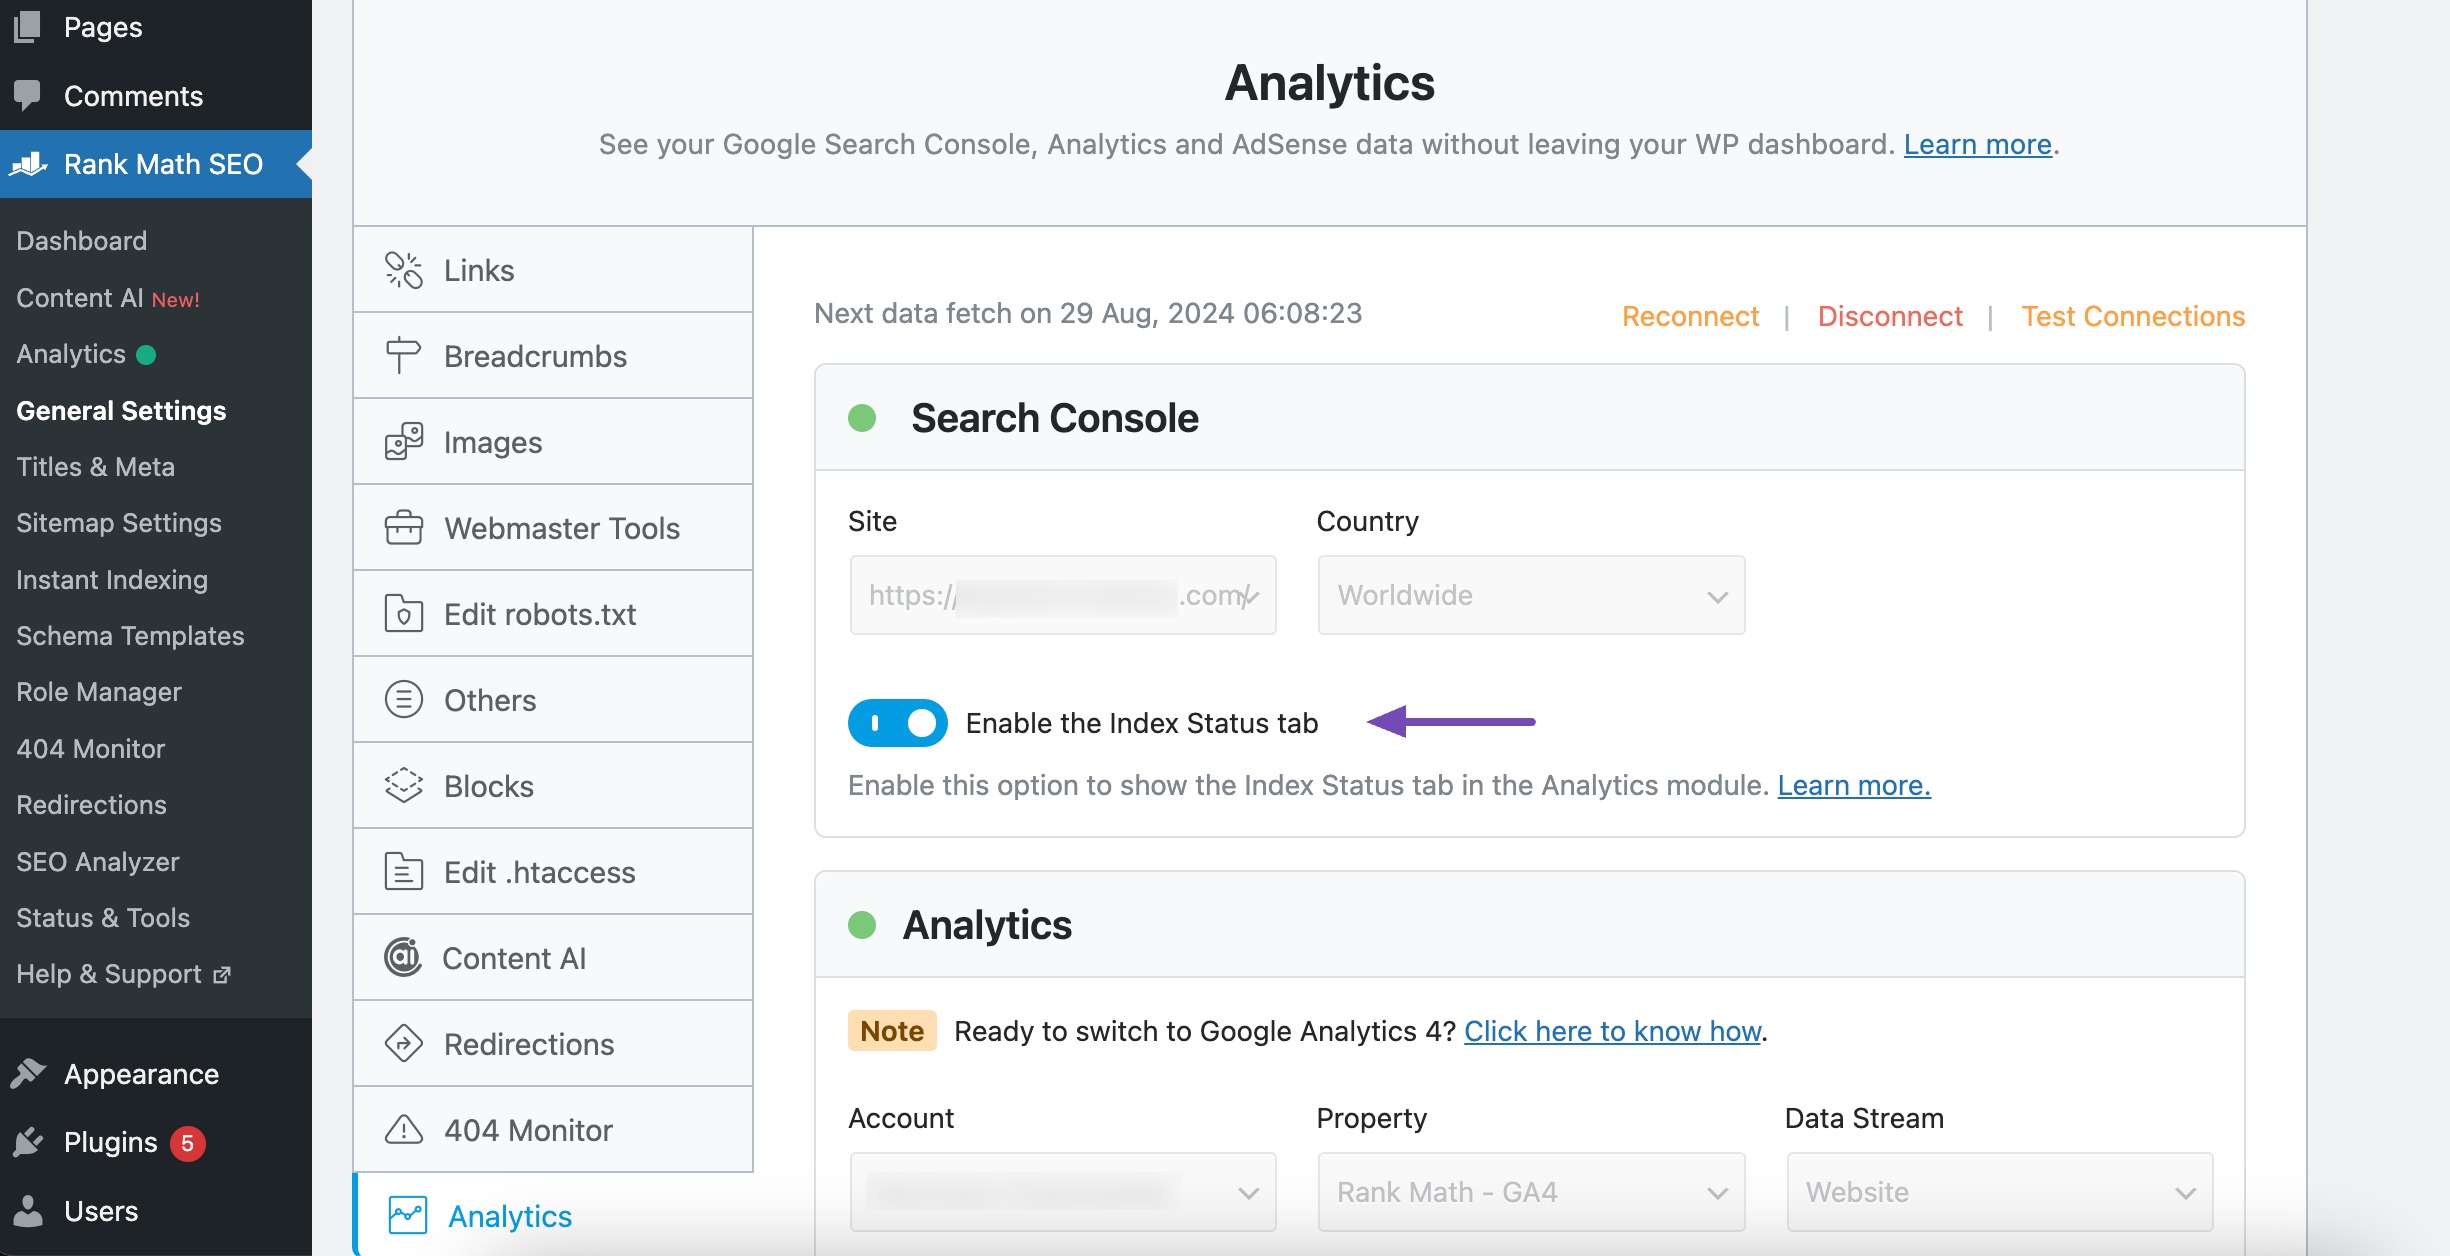Click the Others list icon
This screenshot has width=2450, height=1256.
pyautogui.click(x=404, y=700)
